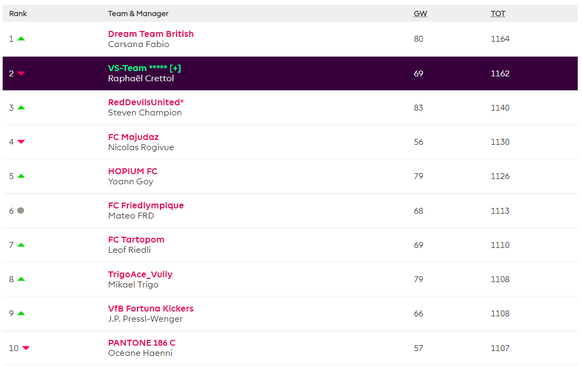Screen dimensions: 582x366
Task: Open VS-Team ***** [+] team link
Action: click(144, 68)
